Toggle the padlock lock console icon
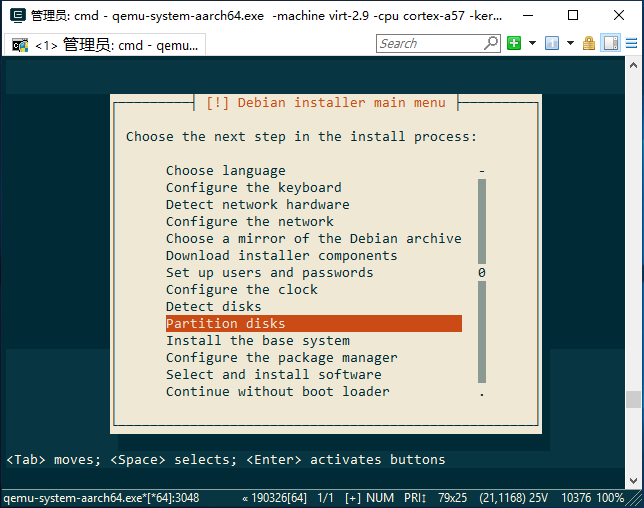Screen dimensions: 644x508 point(589,43)
